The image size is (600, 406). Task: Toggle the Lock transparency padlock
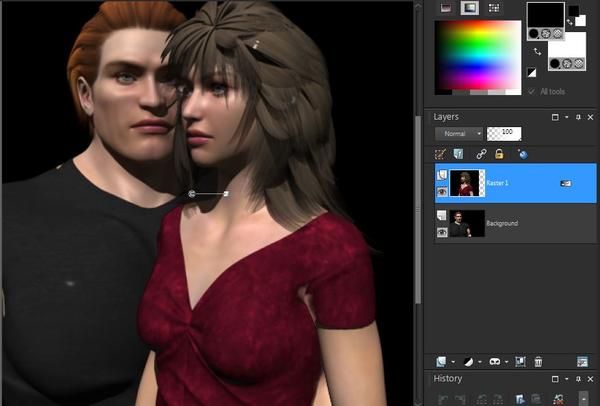point(499,154)
